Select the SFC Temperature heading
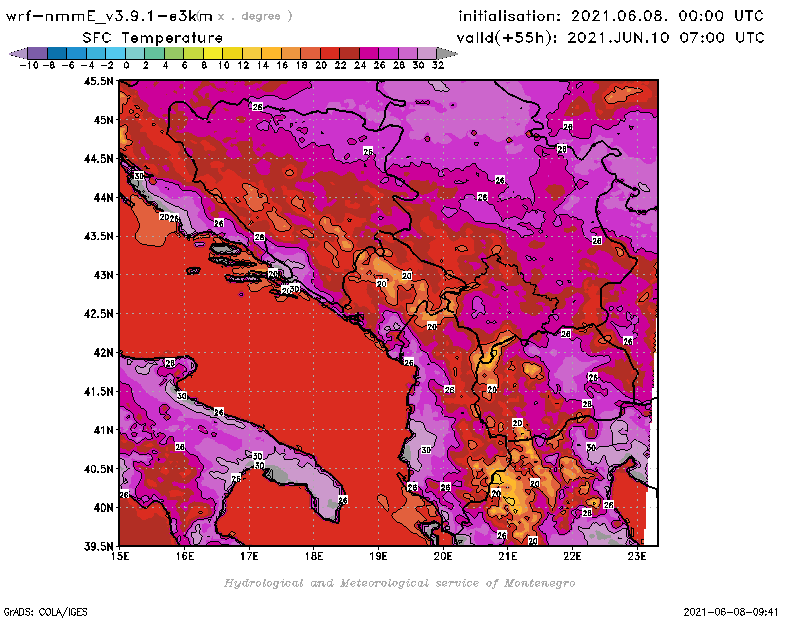 pos(153,38)
